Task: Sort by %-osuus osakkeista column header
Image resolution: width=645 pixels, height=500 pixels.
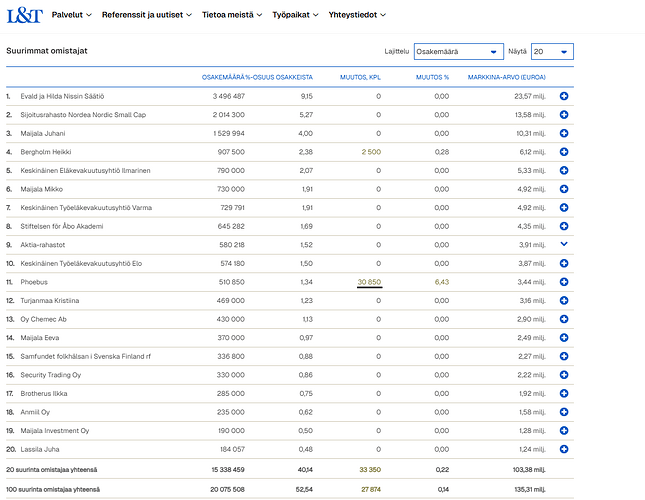Action: click(279, 77)
